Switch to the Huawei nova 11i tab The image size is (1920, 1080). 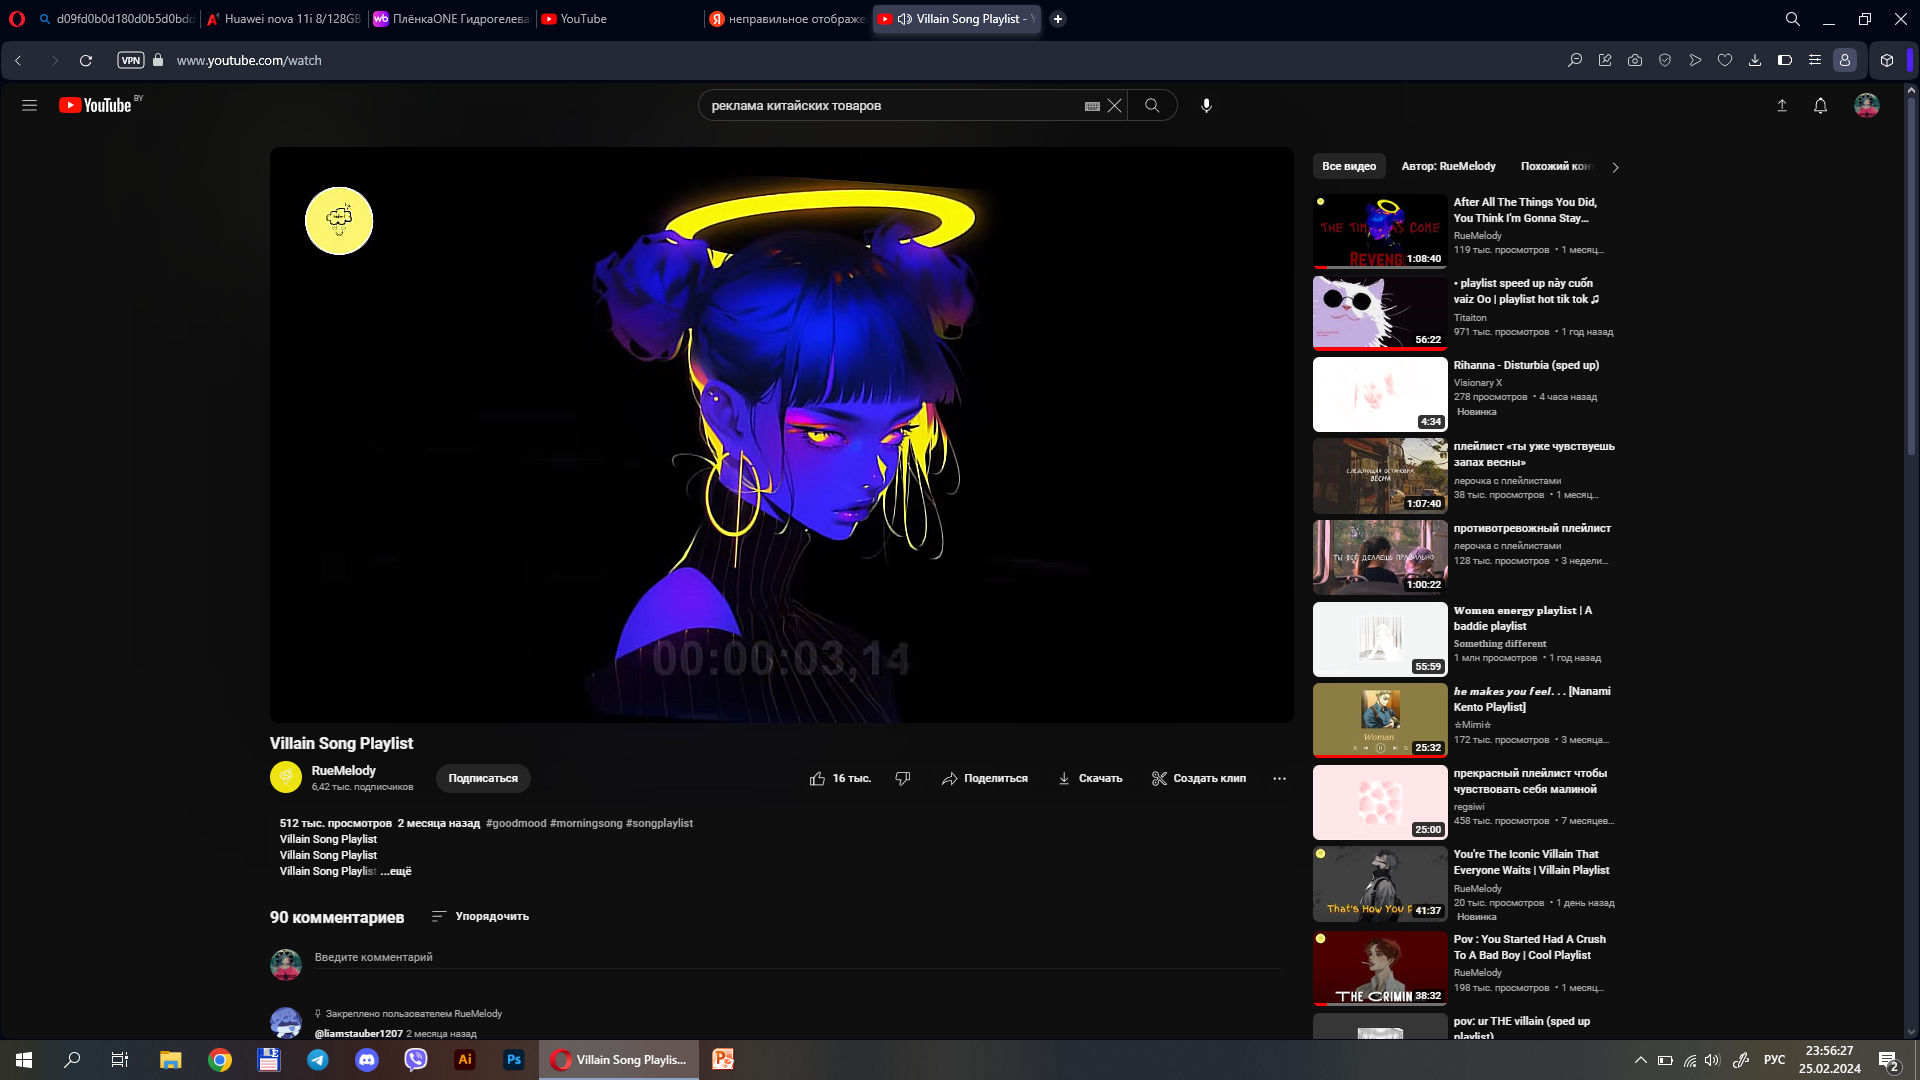[285, 19]
